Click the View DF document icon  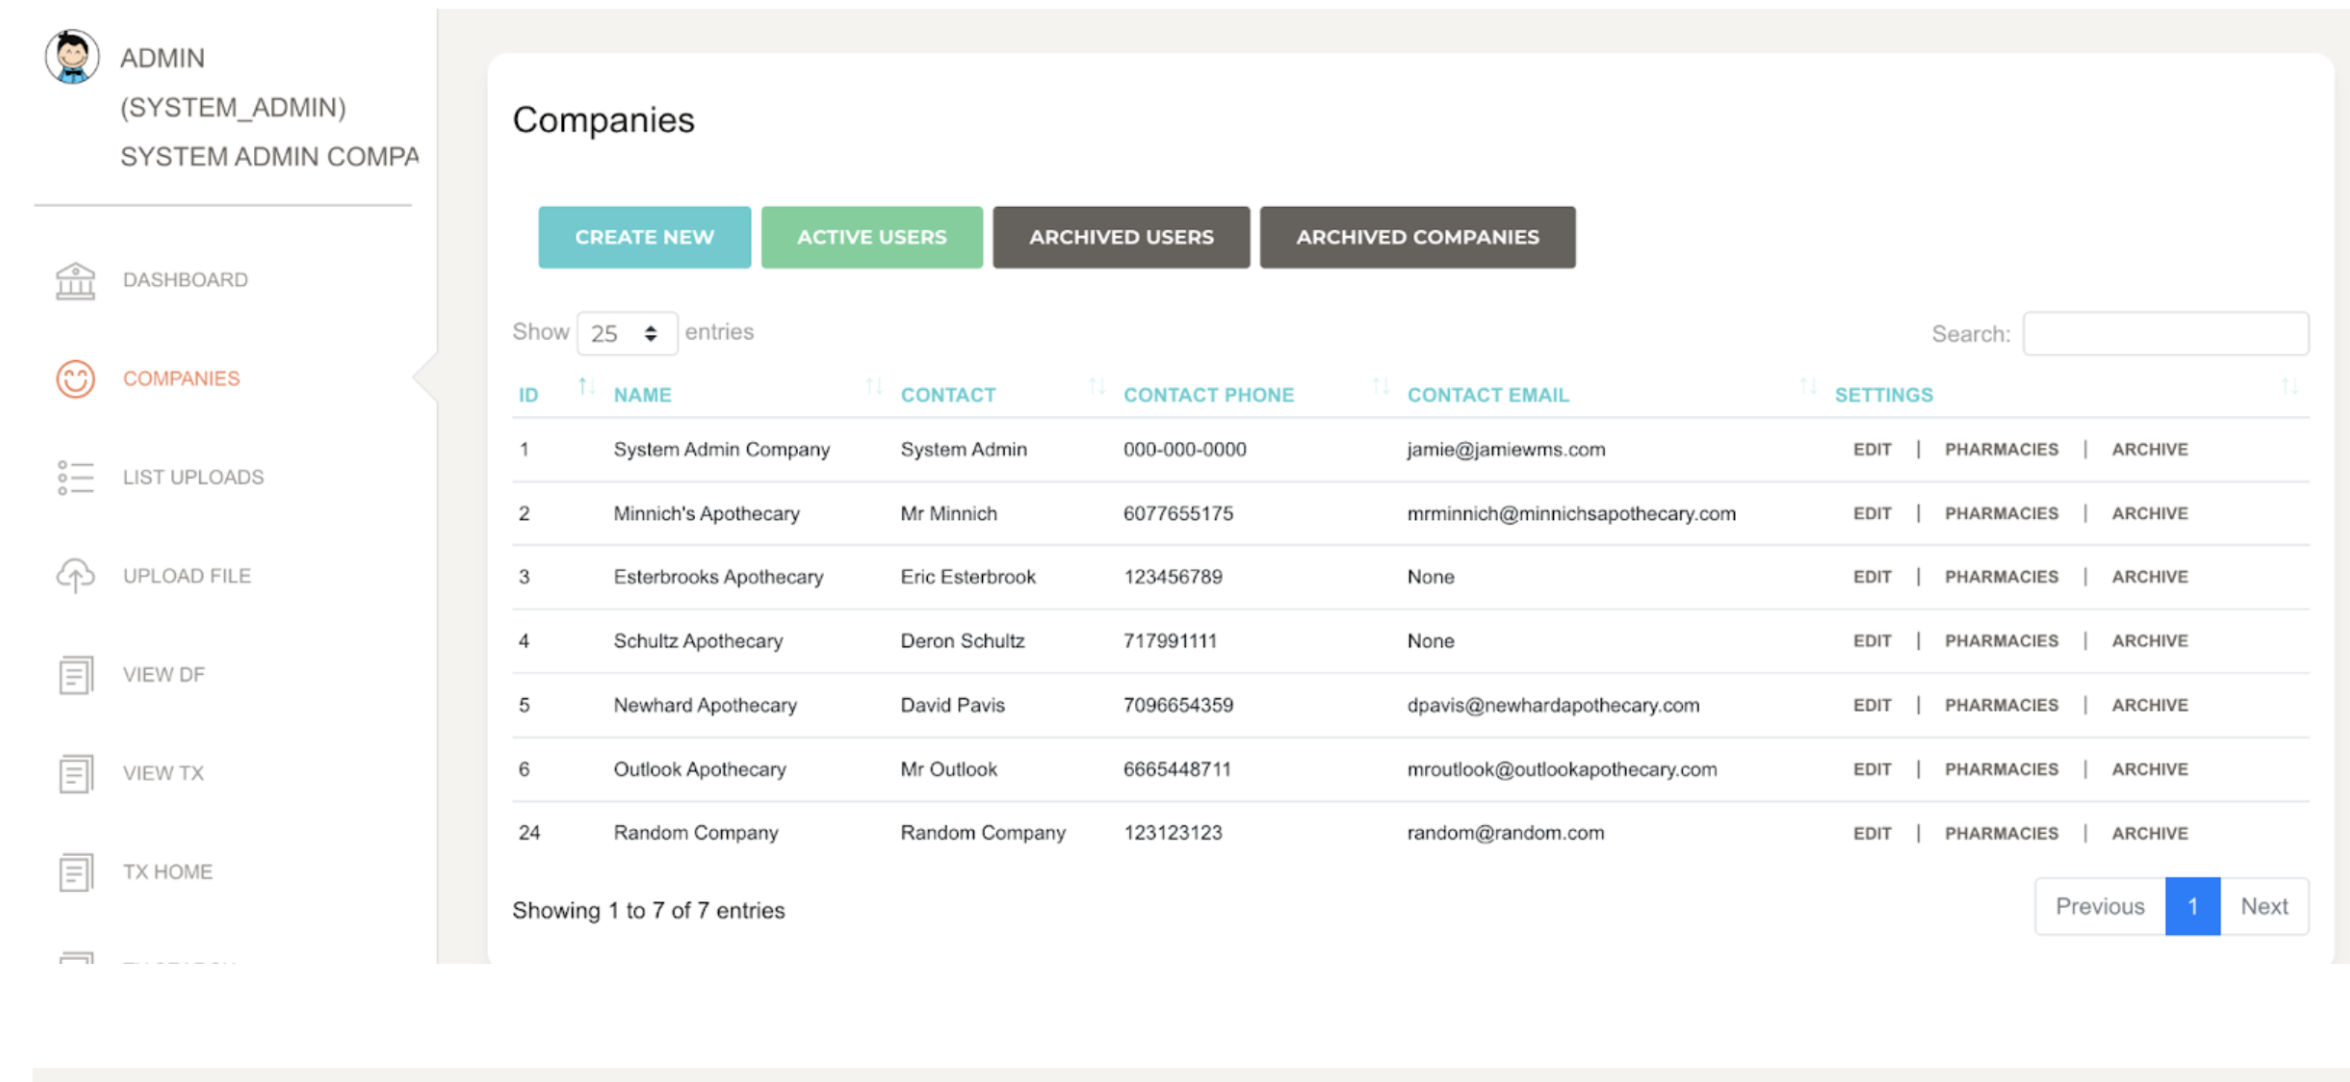tap(75, 675)
